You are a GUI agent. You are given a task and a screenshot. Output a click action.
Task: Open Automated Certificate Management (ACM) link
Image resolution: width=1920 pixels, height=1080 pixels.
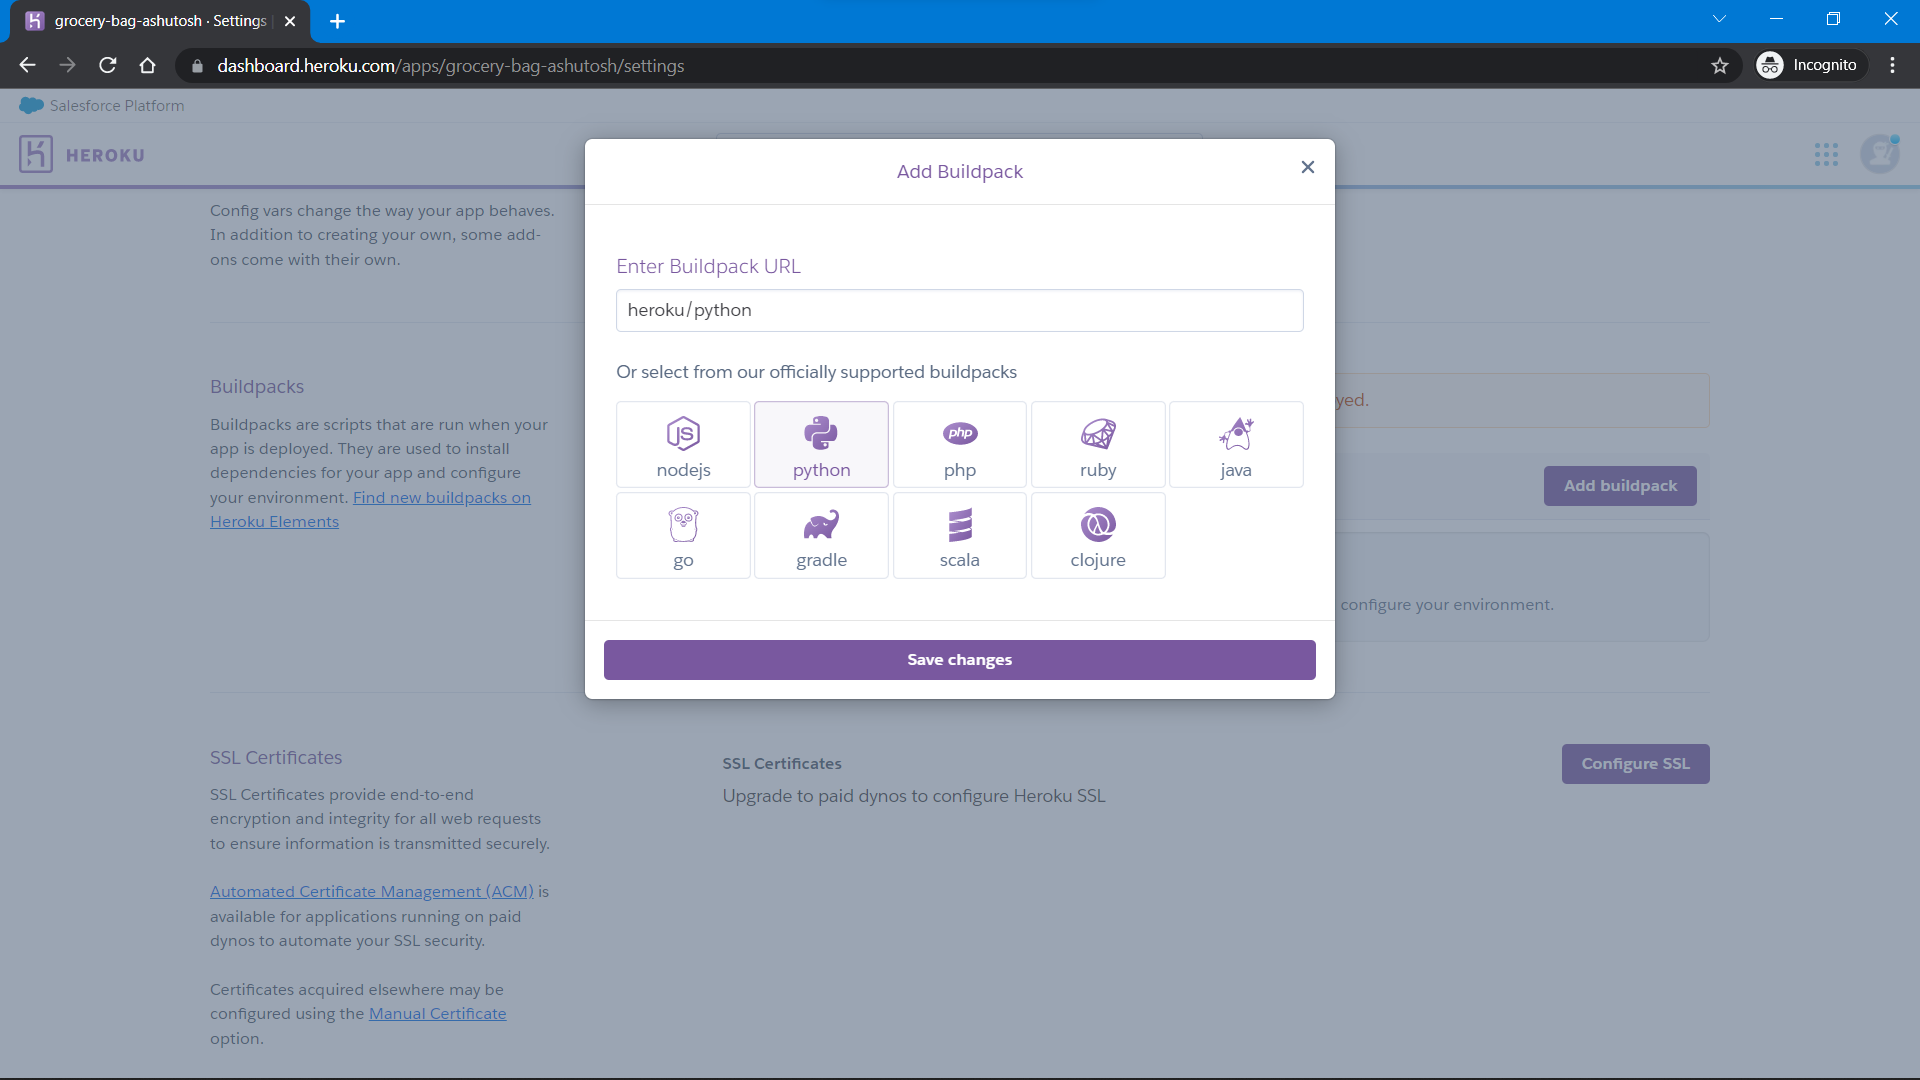click(x=372, y=891)
